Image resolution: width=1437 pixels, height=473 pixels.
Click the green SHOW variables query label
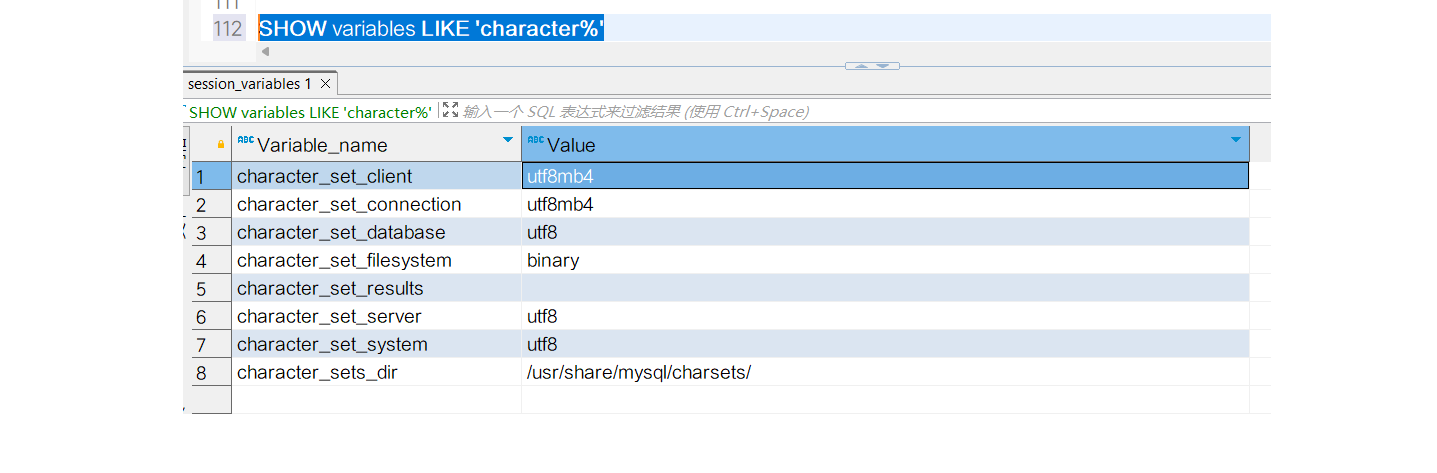coord(310,112)
